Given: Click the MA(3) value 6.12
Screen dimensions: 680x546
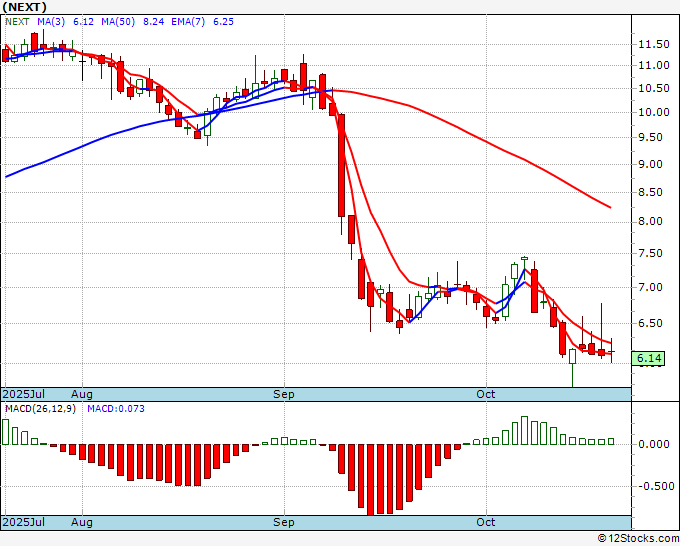Looking at the screenshot, I should pos(83,22).
